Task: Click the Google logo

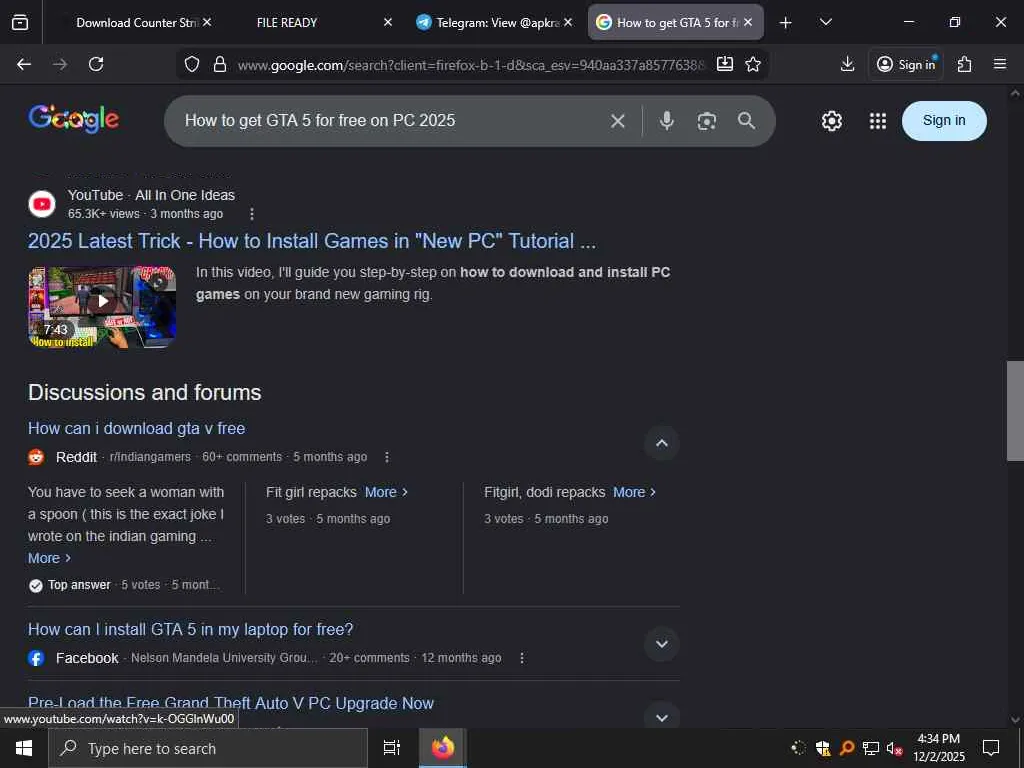Action: [x=73, y=119]
